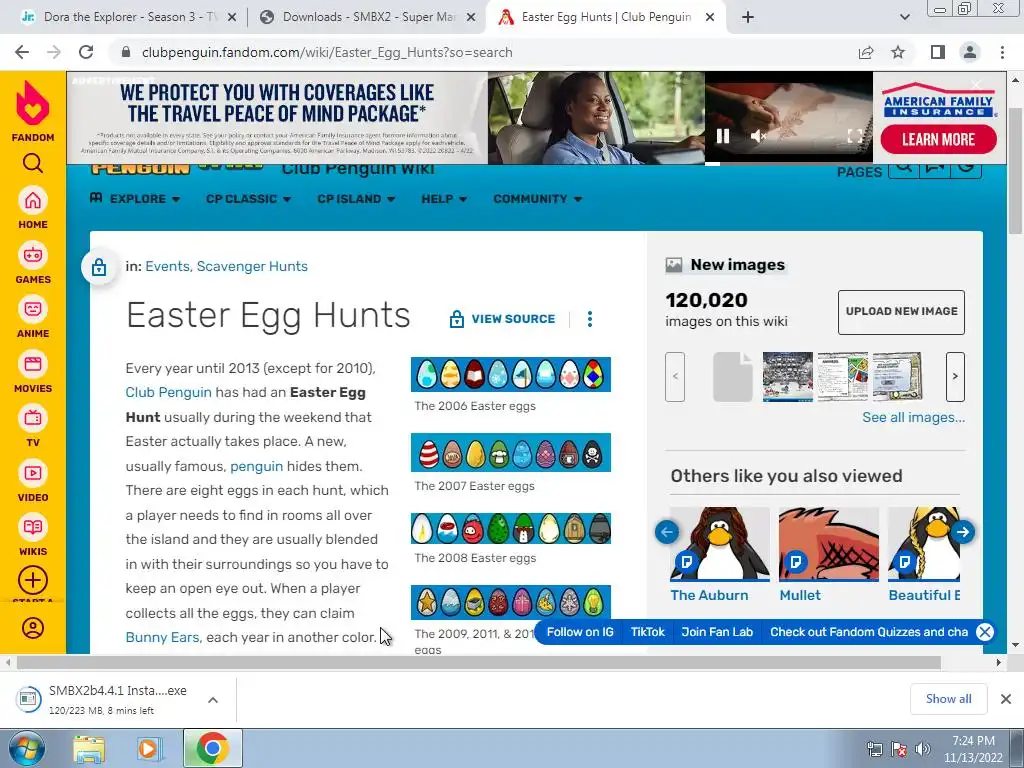Screen dimensions: 1024x768
Task: Open the 2007 Easter eggs image
Action: point(511,453)
